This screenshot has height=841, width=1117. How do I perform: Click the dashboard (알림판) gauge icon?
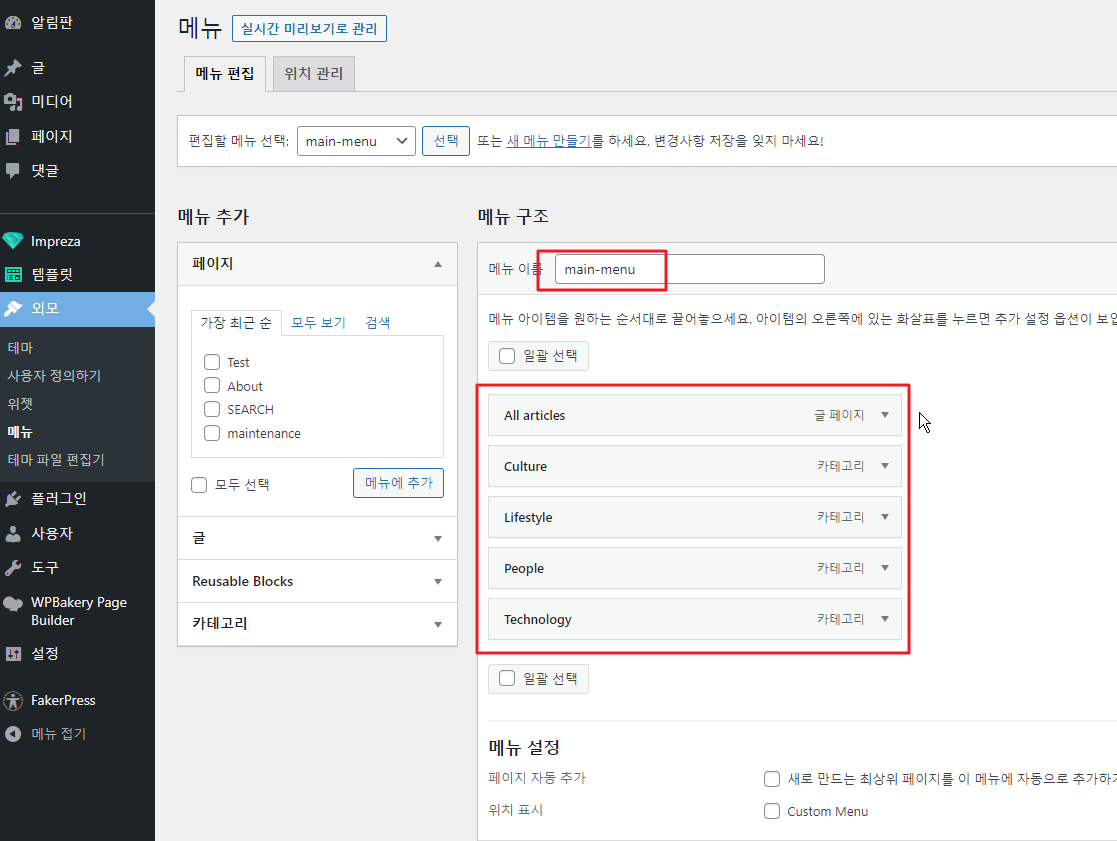(x=13, y=23)
